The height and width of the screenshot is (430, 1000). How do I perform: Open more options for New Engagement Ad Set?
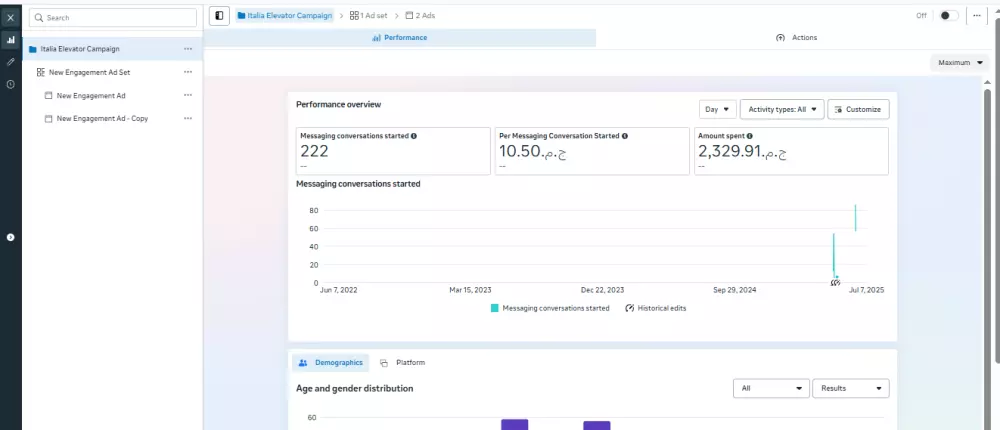pos(188,72)
